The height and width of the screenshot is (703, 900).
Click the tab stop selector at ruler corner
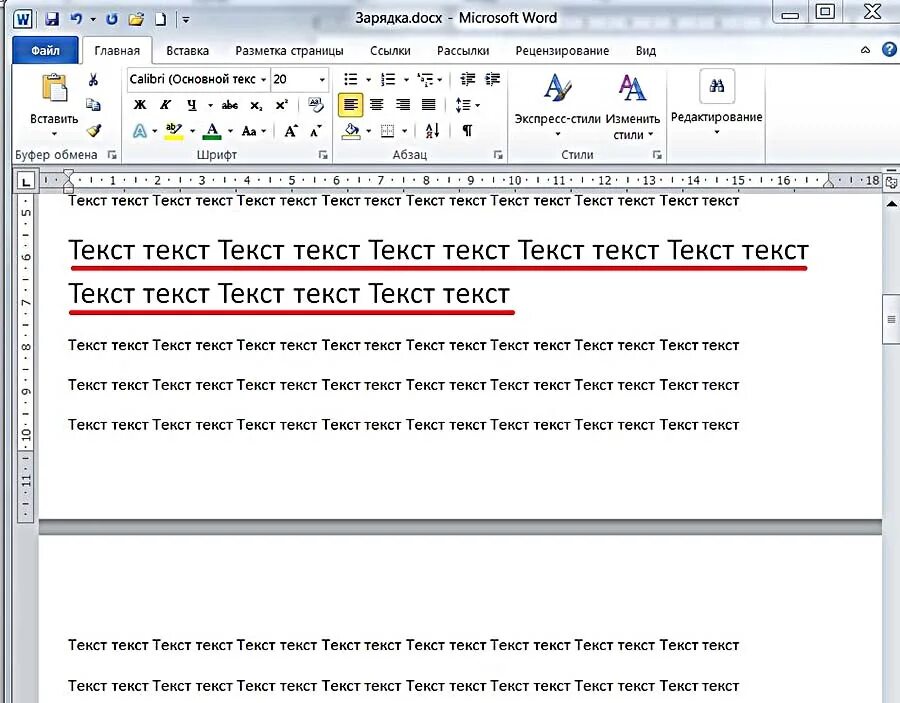pos(25,182)
